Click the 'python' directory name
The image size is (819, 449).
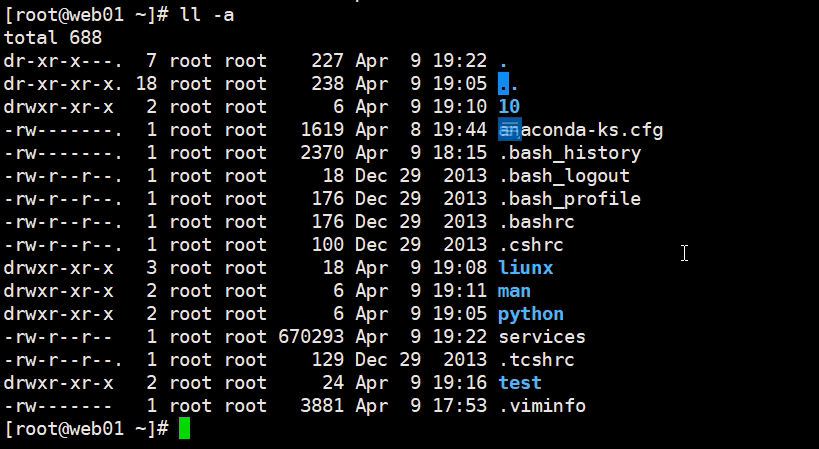(531, 314)
